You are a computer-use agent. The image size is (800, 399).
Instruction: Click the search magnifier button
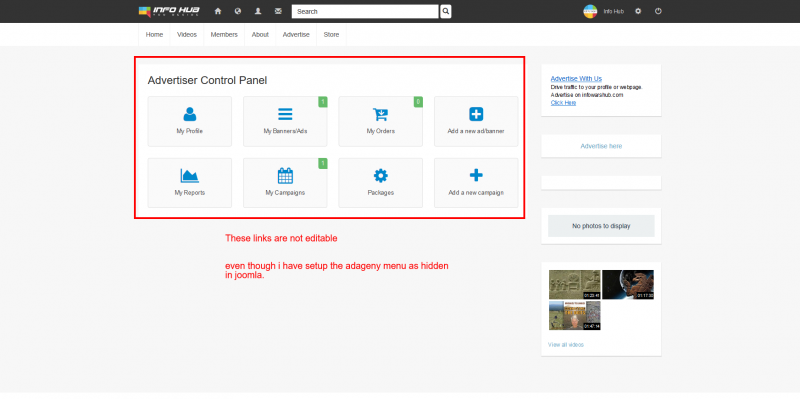click(446, 11)
